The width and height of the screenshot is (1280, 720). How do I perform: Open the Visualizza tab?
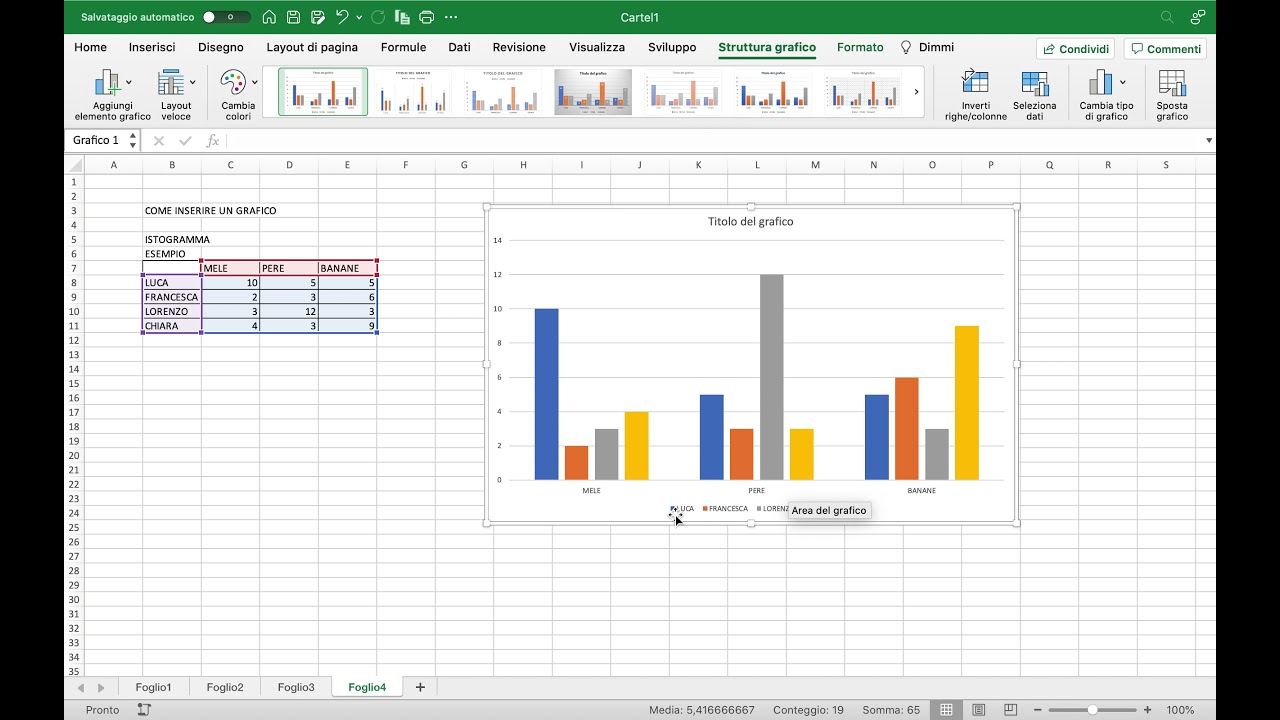[597, 47]
